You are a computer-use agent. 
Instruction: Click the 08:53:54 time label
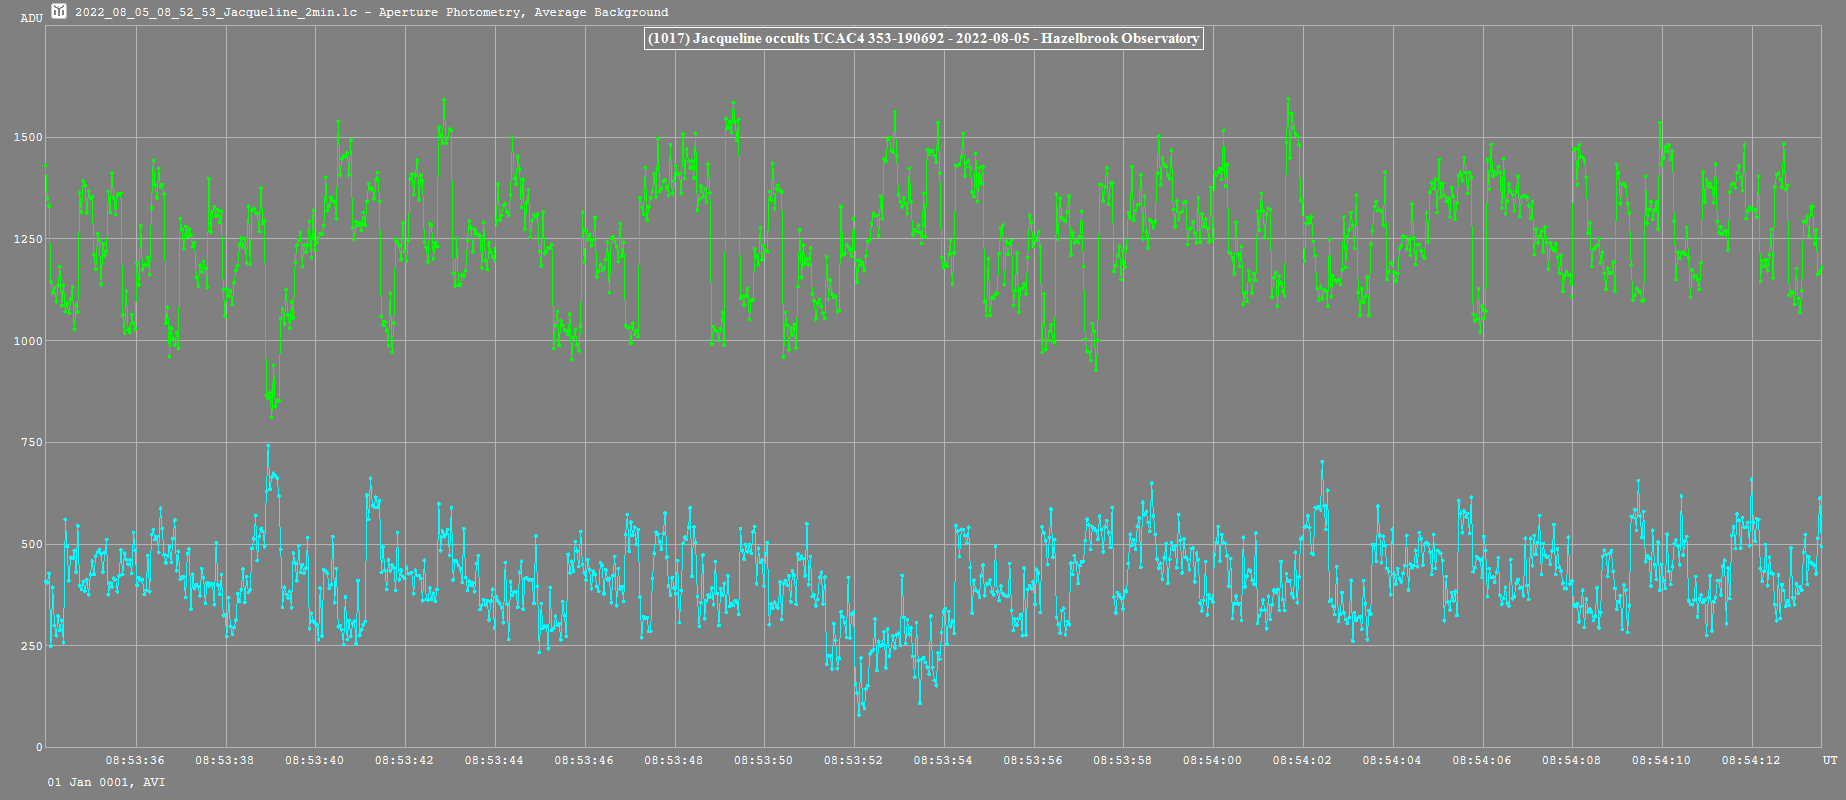pos(943,760)
